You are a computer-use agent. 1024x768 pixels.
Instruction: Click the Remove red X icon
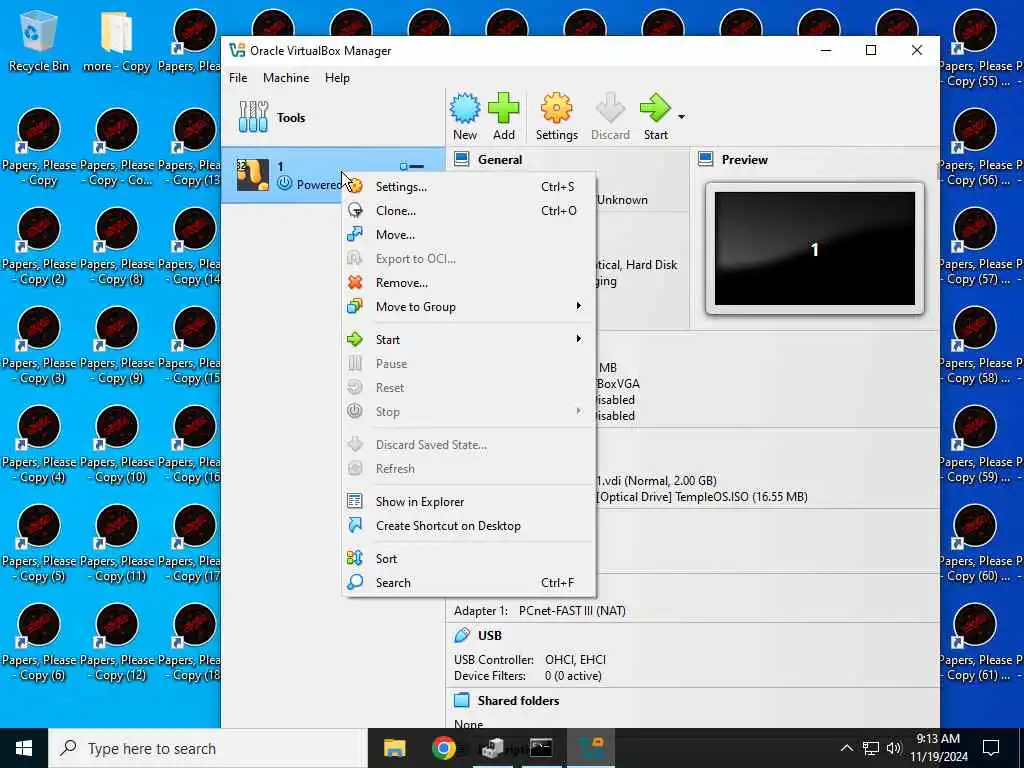click(355, 282)
